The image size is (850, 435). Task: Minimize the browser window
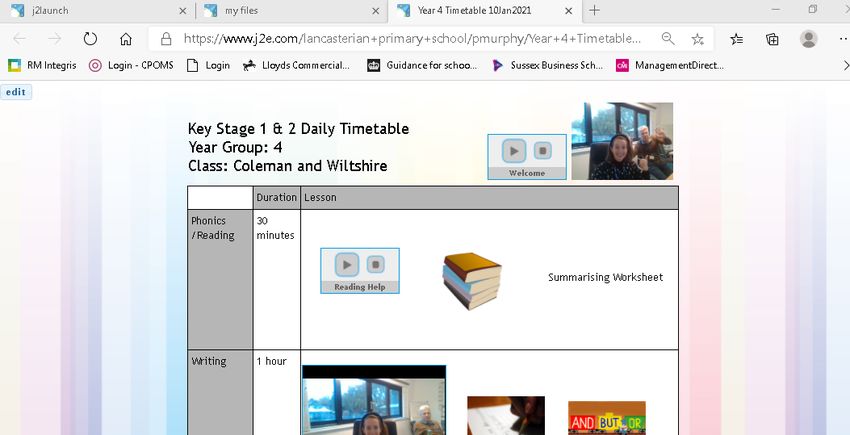(x=776, y=10)
